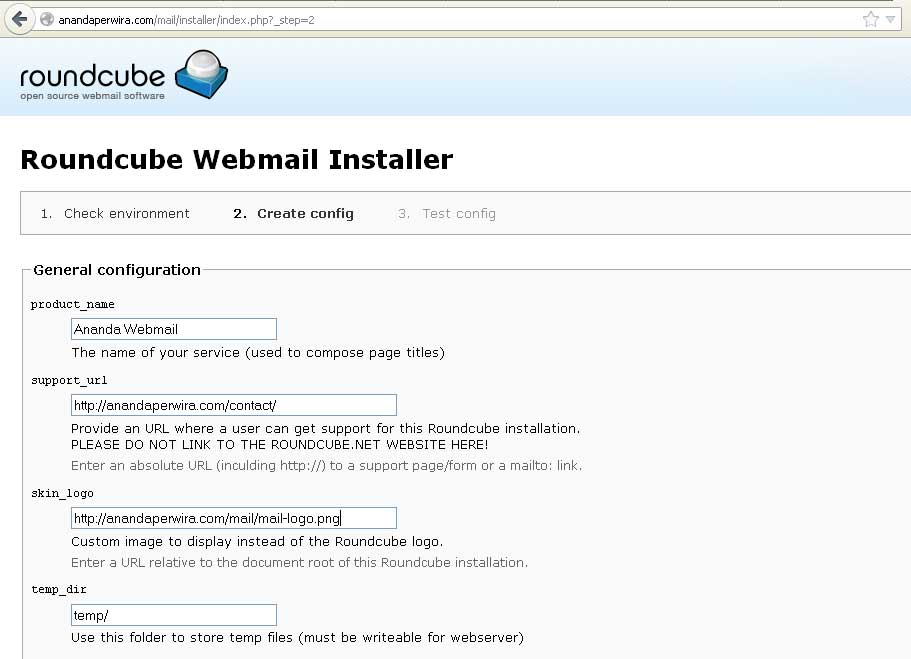Click the skin_logo label
Screen dimensions: 911x659
tap(62, 493)
